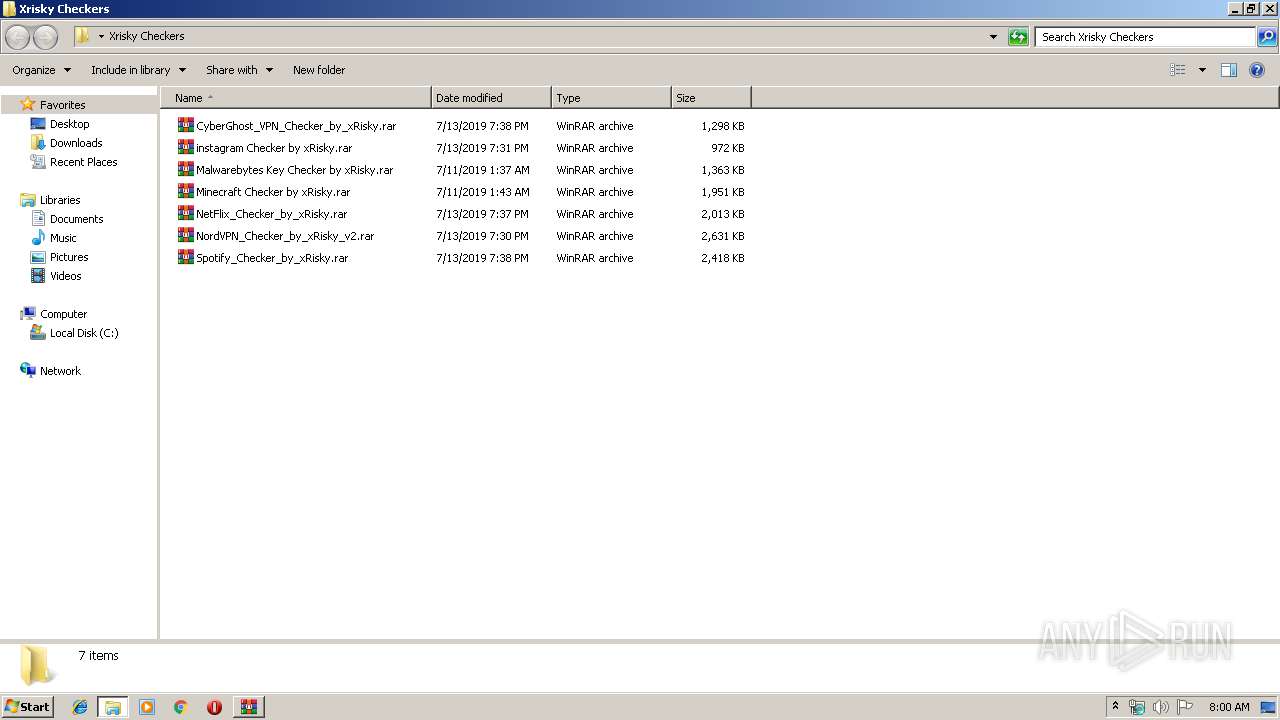Click the network tray icon
This screenshot has height=720, width=1280.
coord(1137,707)
